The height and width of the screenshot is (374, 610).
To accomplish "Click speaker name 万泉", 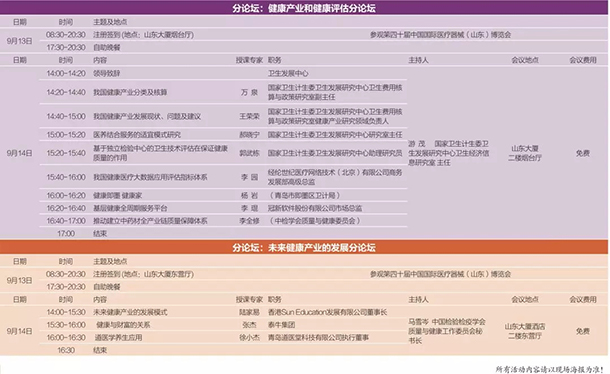I will tap(249, 92).
